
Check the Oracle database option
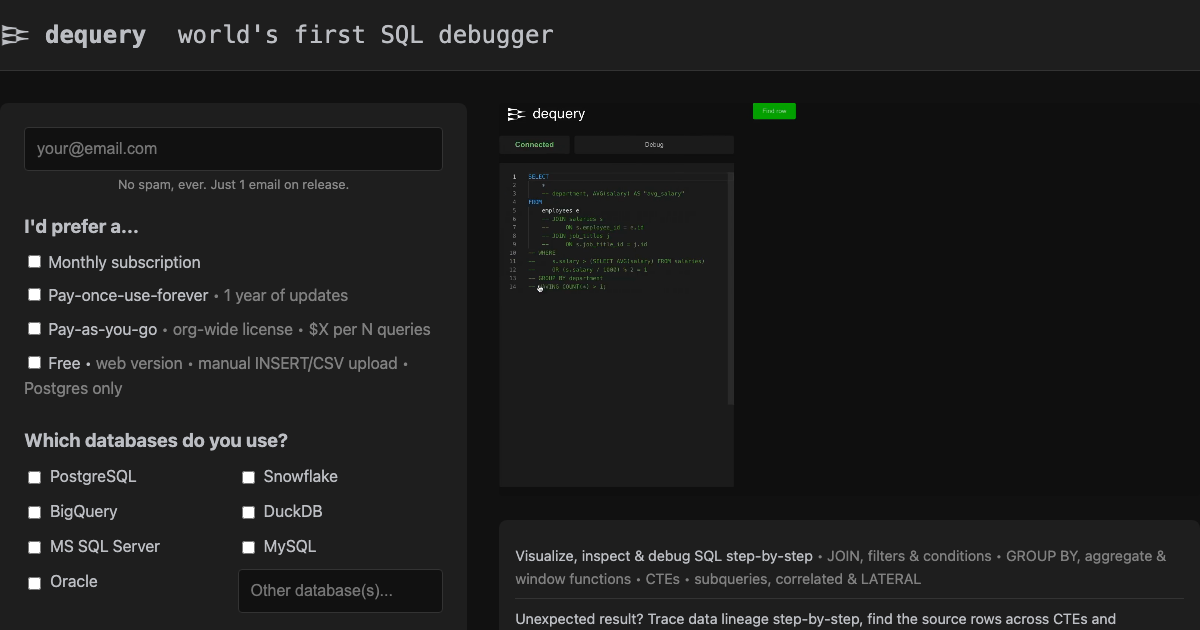coord(34,582)
